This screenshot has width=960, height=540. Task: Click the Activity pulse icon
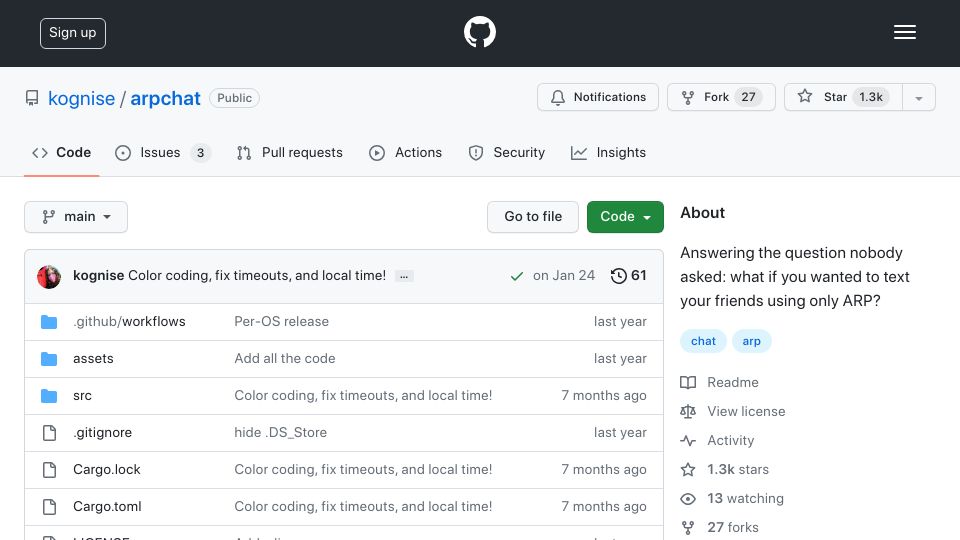(x=688, y=441)
